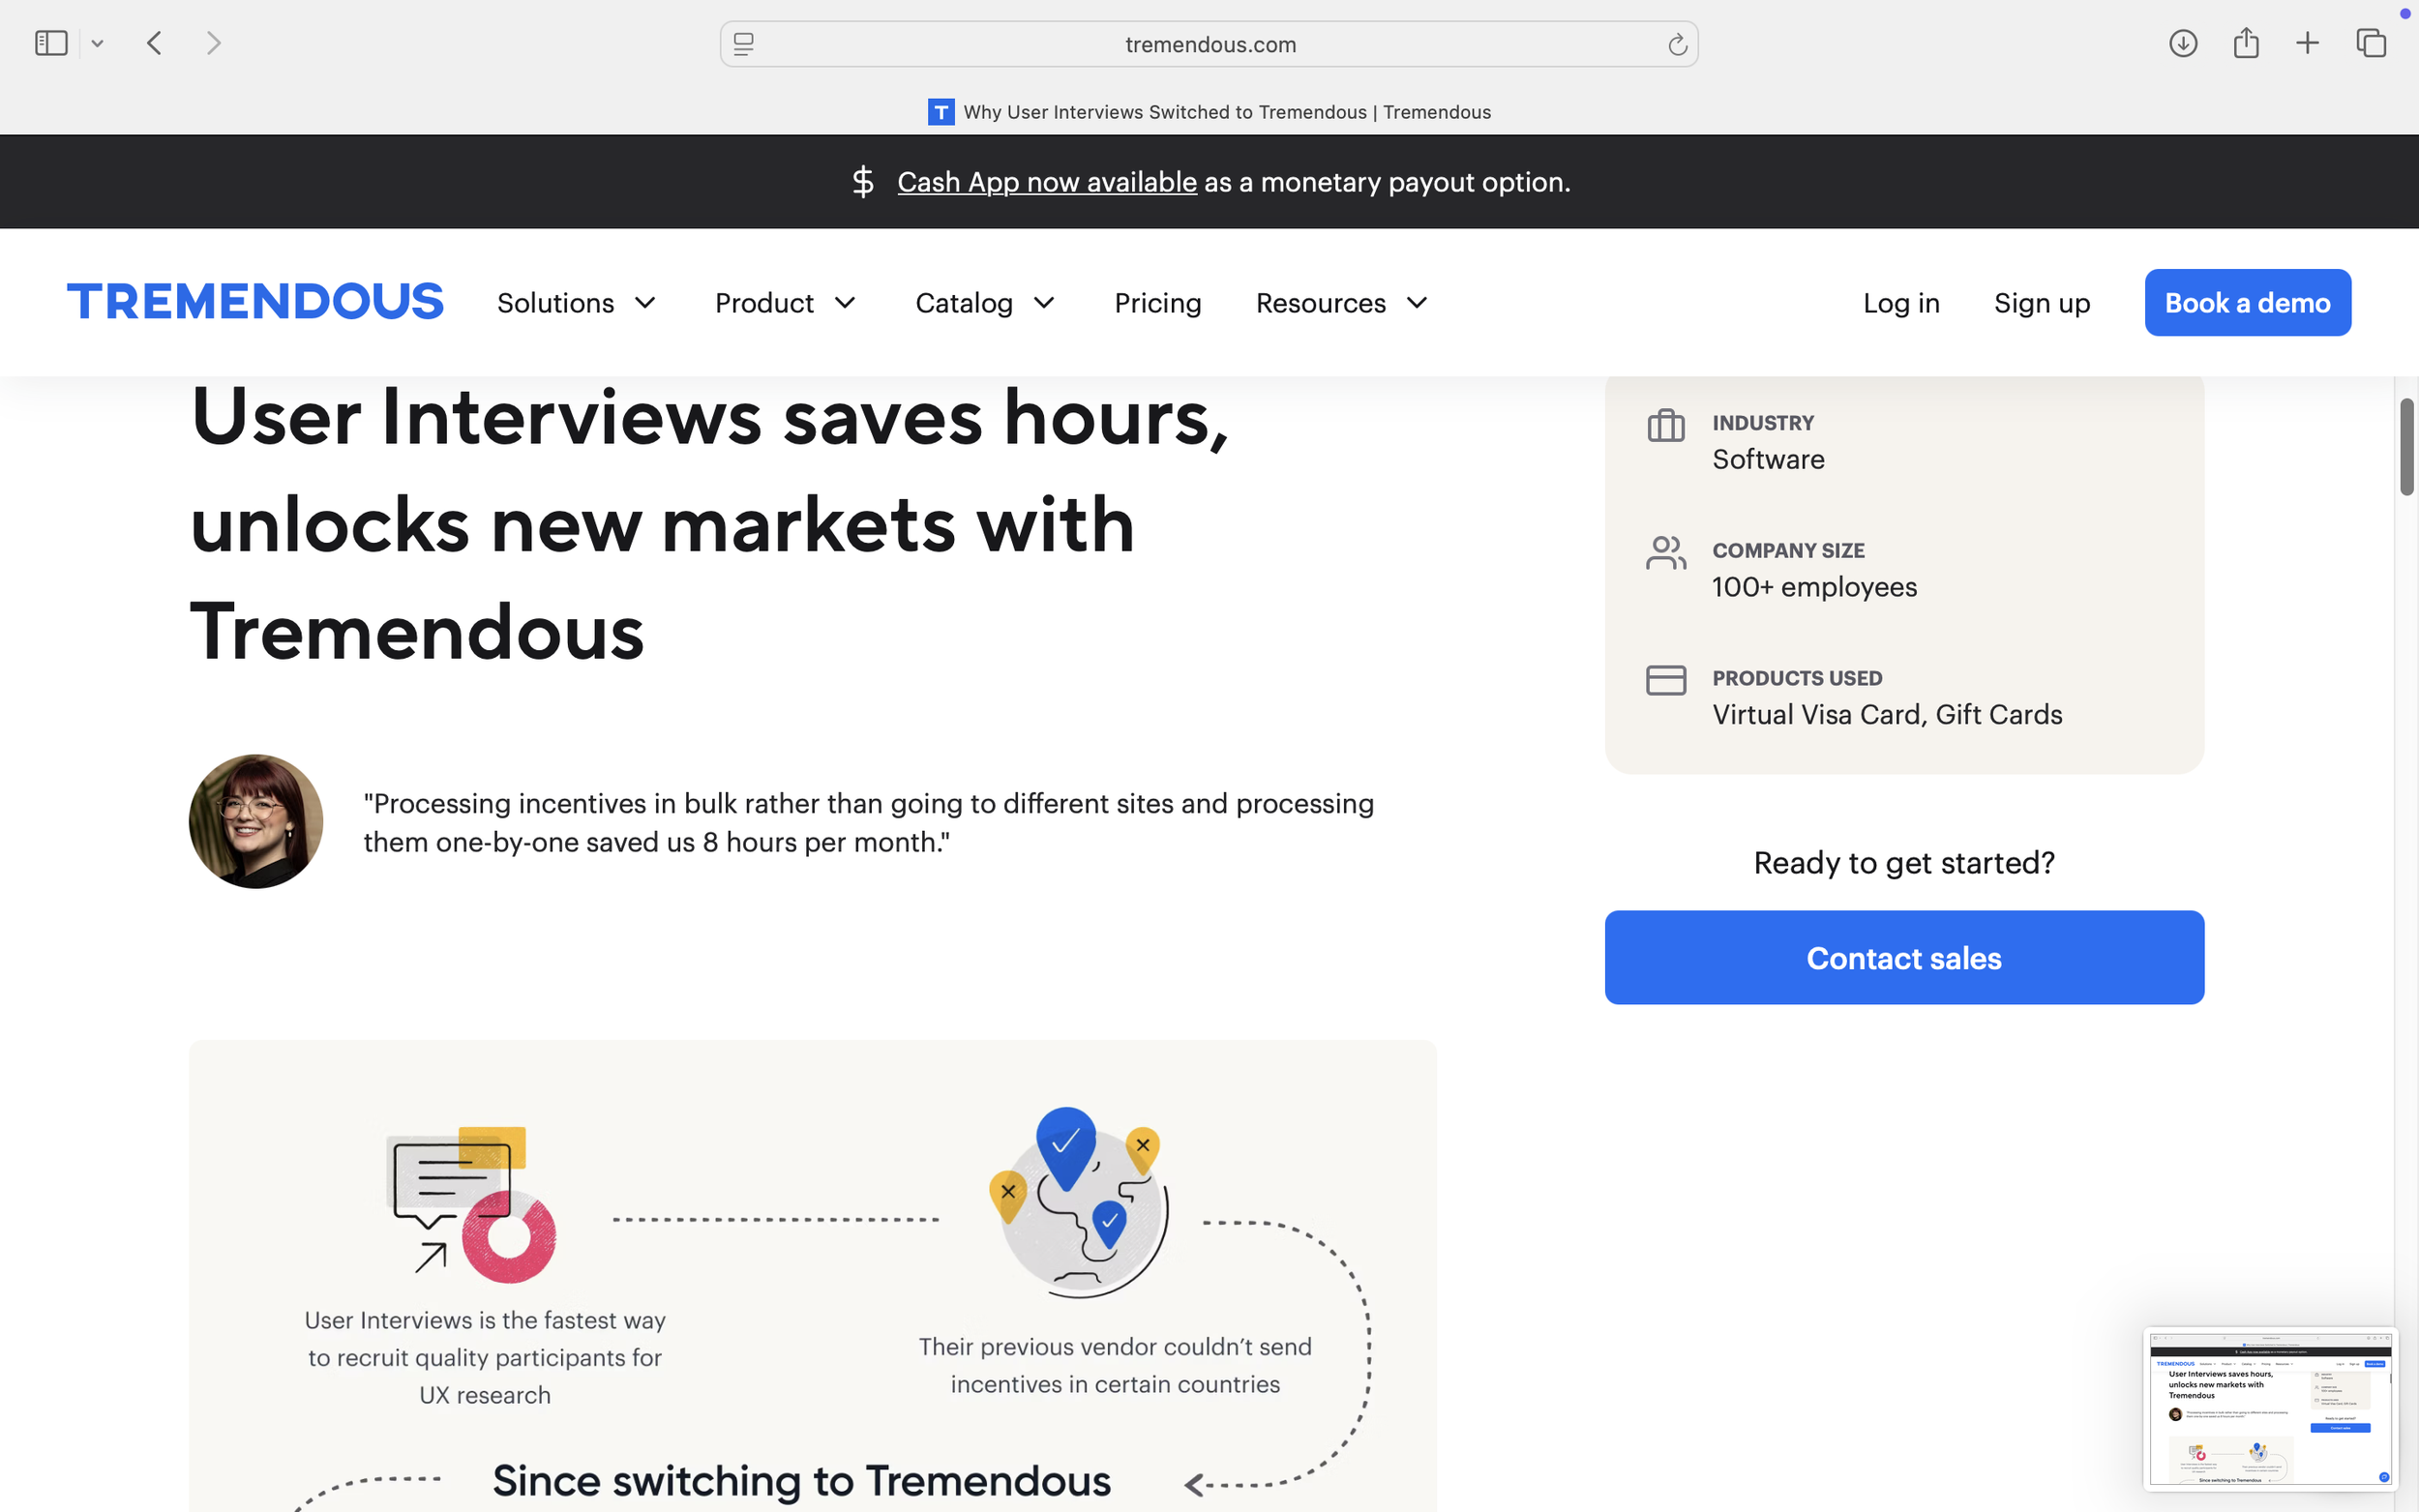2419x1512 pixels.
Task: Toggle the Safari sidebar button
Action: [51, 43]
